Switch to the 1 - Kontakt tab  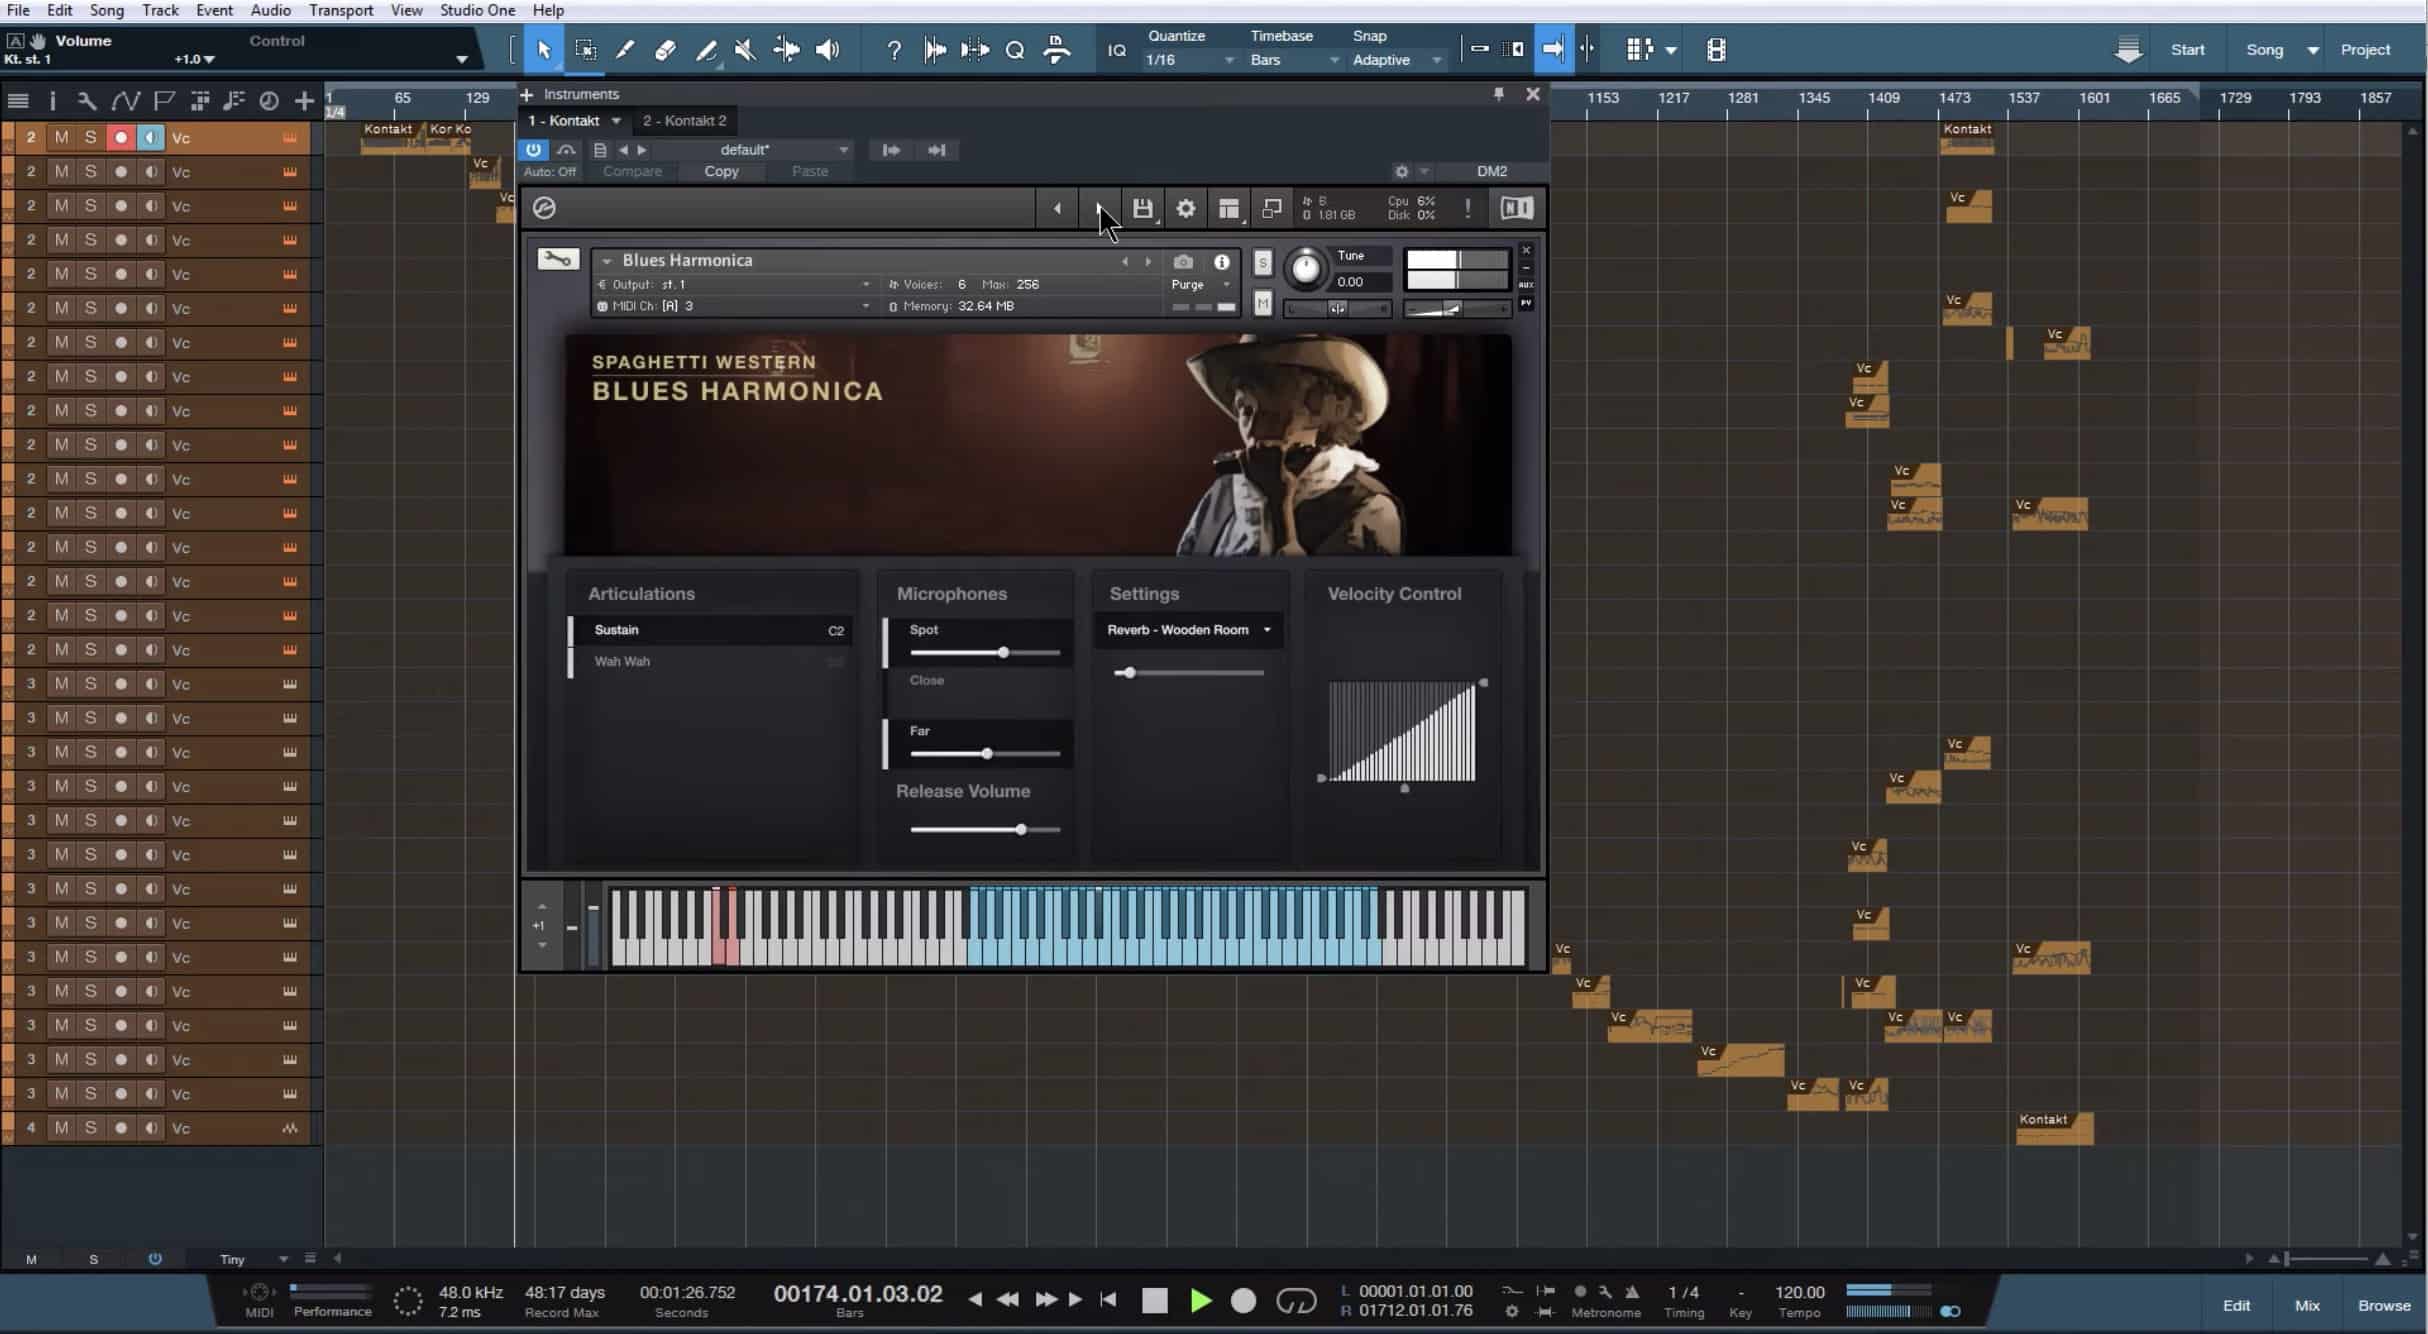click(574, 121)
